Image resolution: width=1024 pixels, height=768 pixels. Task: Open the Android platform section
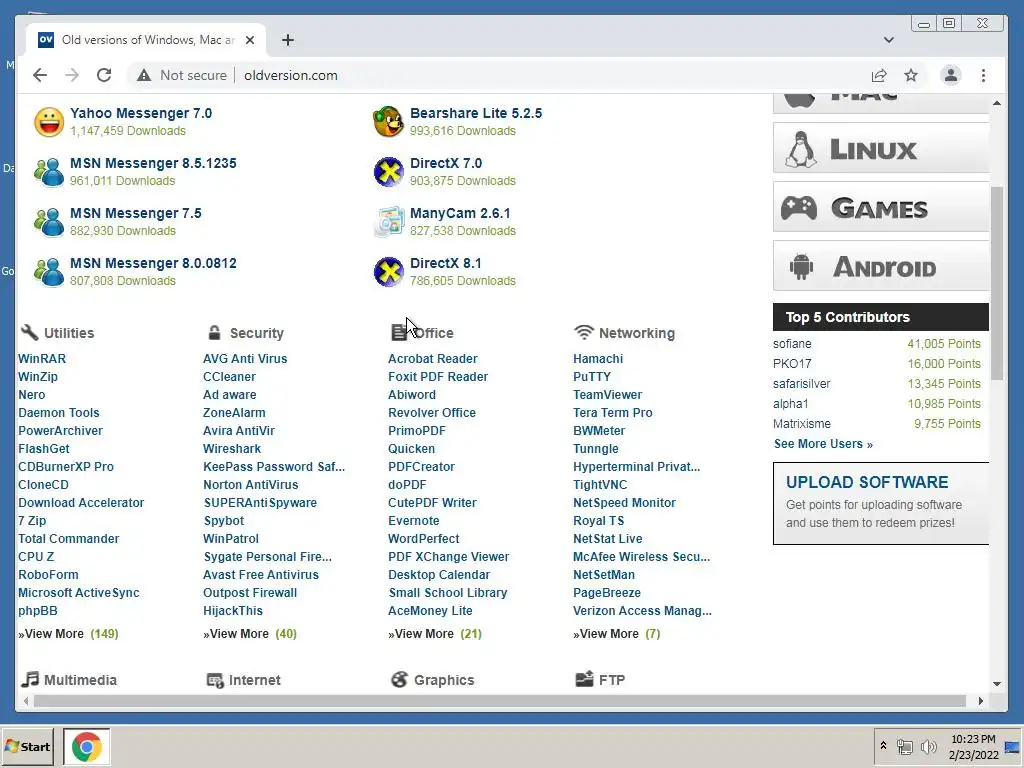[x=881, y=266]
